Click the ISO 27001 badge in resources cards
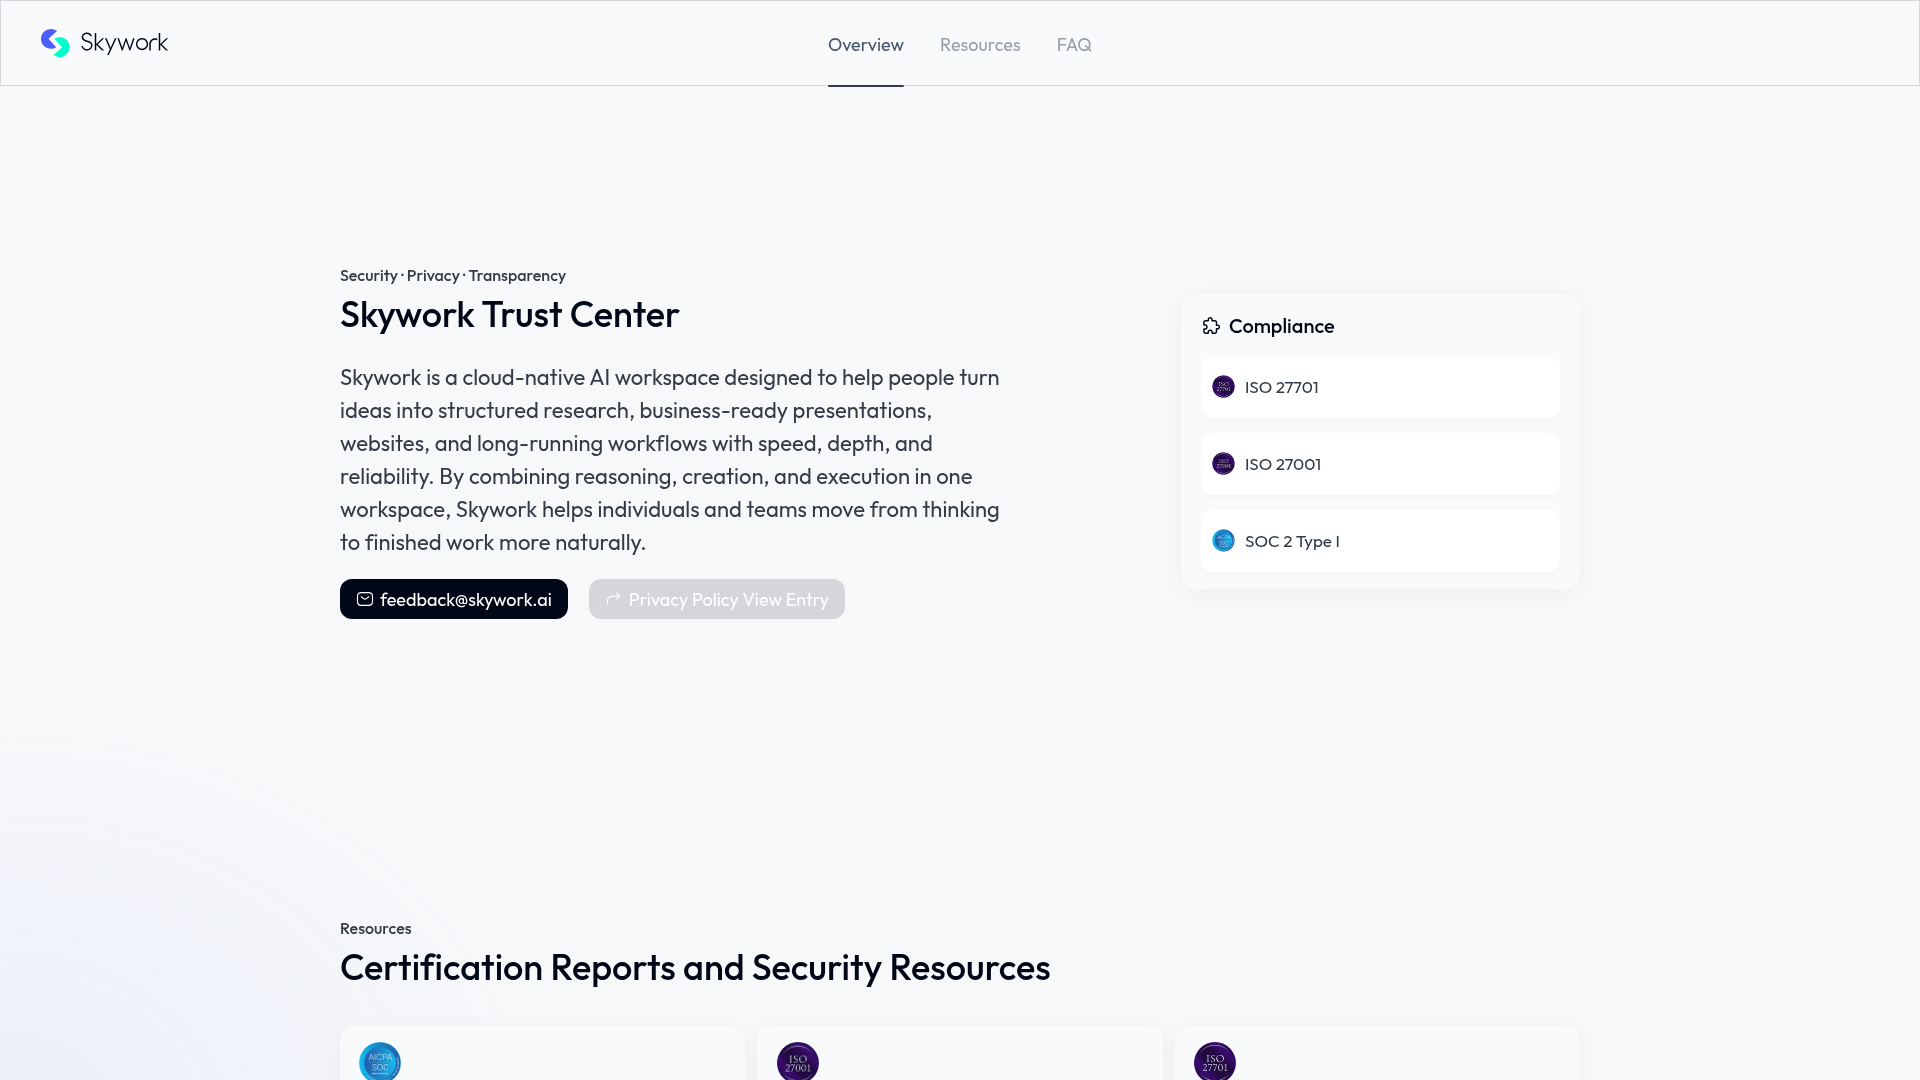This screenshot has width=1920, height=1080. (x=798, y=1061)
